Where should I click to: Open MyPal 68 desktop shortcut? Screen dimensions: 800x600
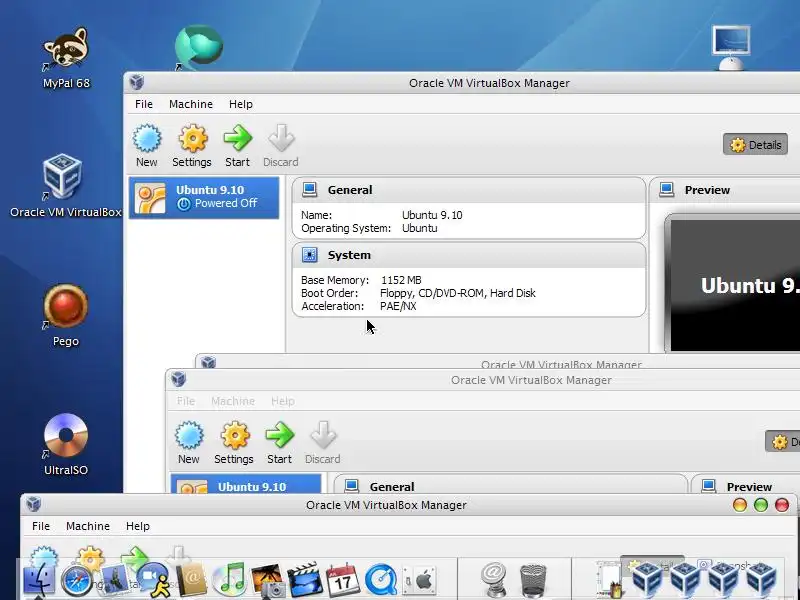tap(66, 58)
